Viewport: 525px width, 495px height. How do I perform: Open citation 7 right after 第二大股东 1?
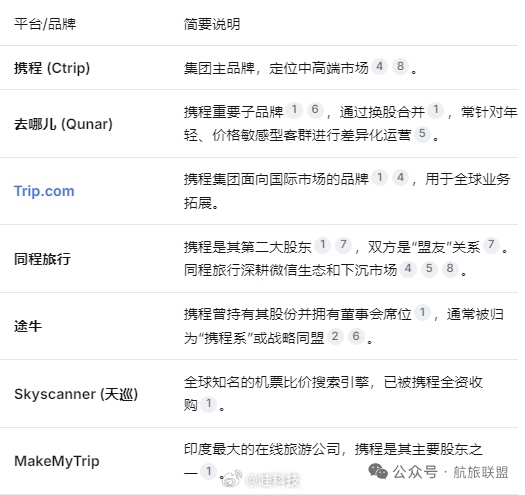tap(344, 245)
